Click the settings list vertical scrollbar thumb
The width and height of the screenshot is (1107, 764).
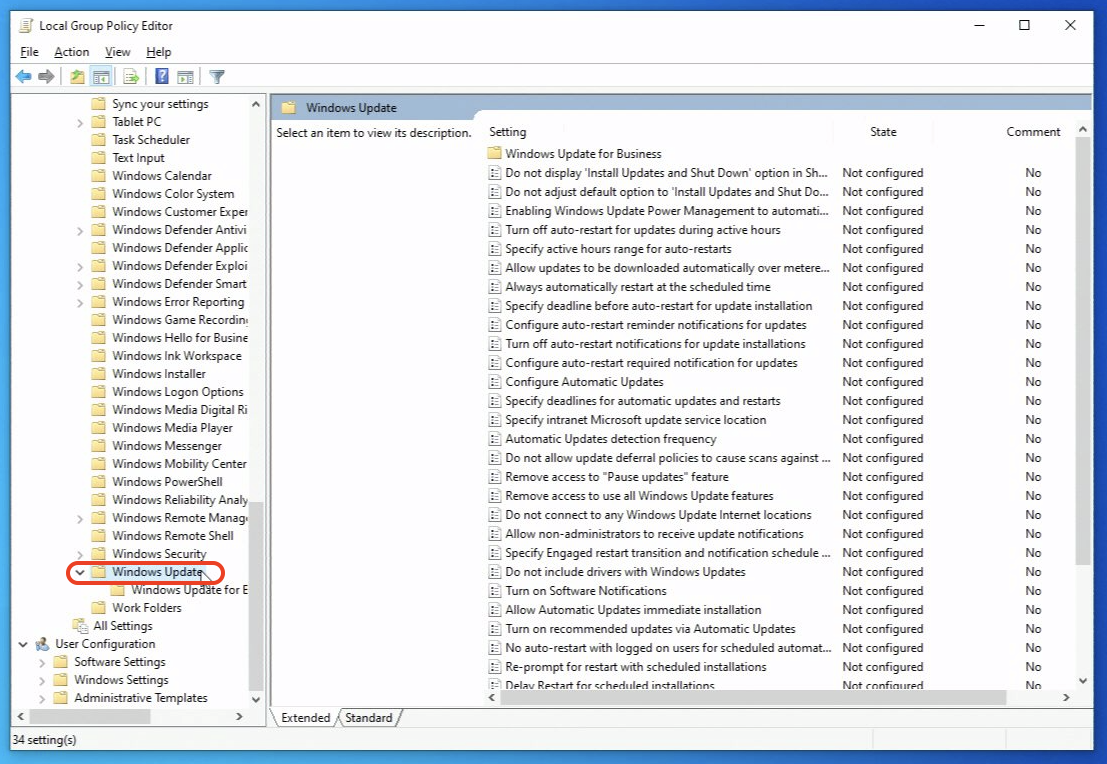point(1082,351)
